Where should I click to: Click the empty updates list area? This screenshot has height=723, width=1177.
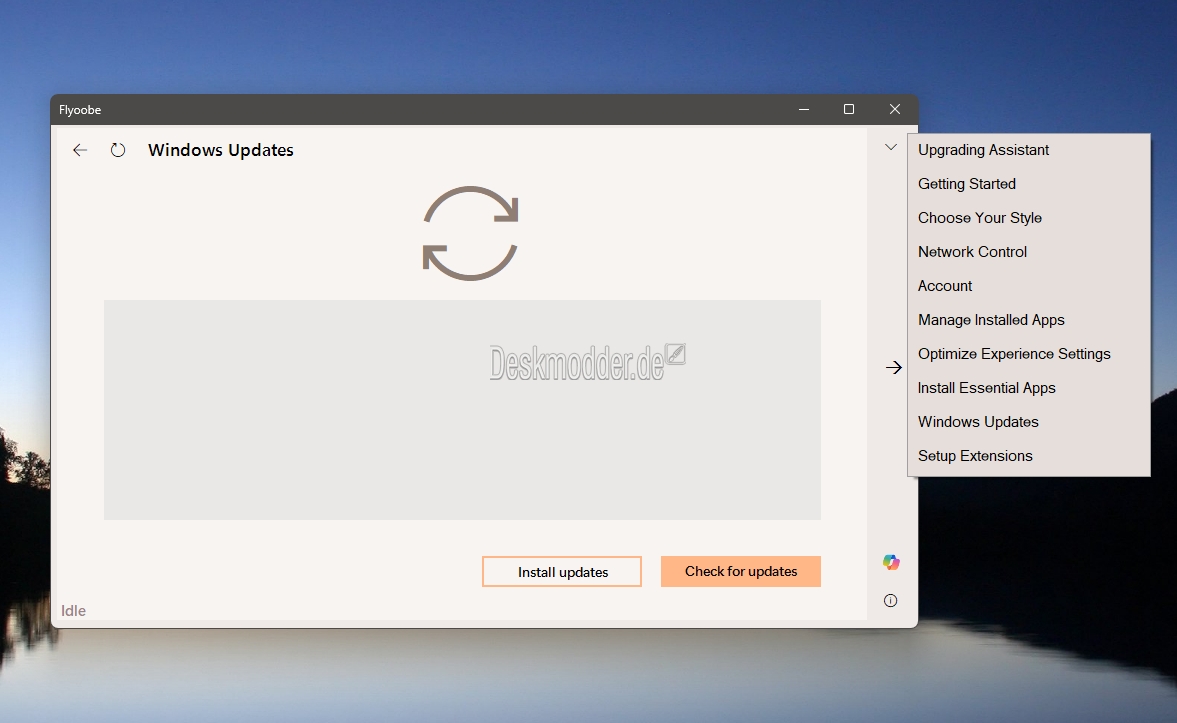coord(462,410)
